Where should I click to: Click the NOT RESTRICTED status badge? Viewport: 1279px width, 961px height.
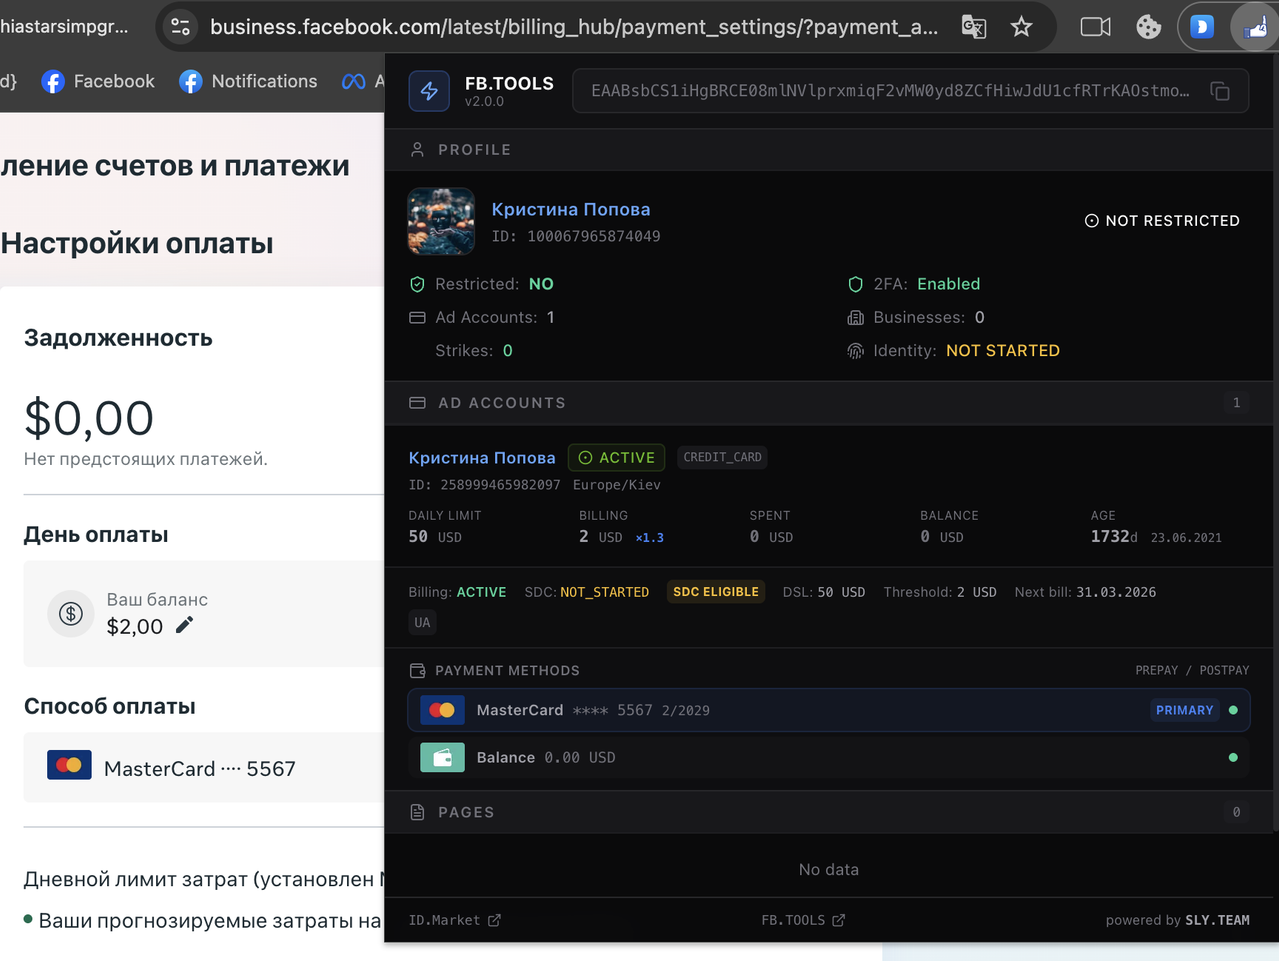(x=1162, y=220)
